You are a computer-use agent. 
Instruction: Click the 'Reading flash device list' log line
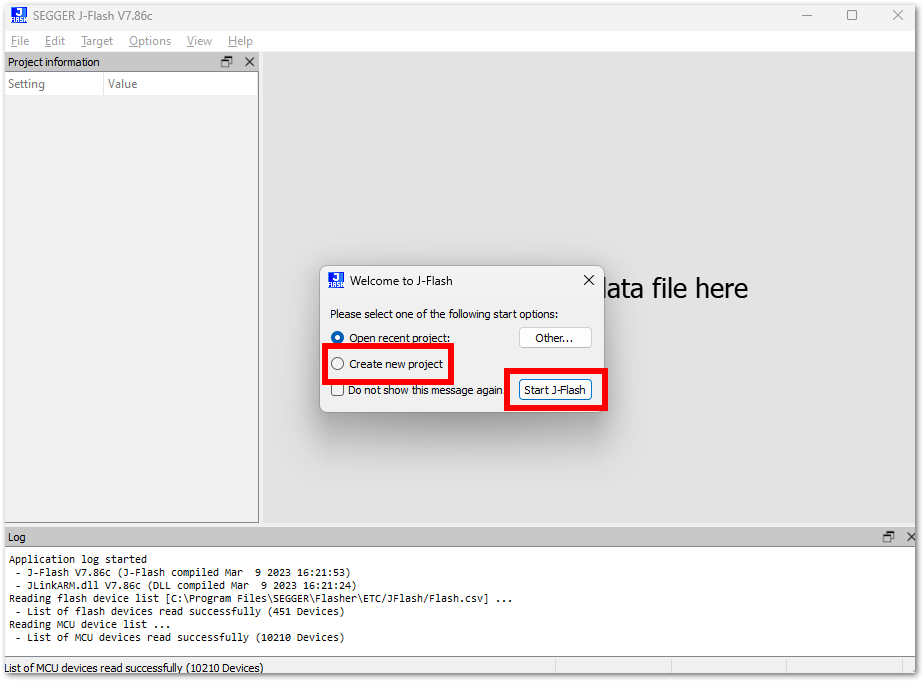point(260,598)
